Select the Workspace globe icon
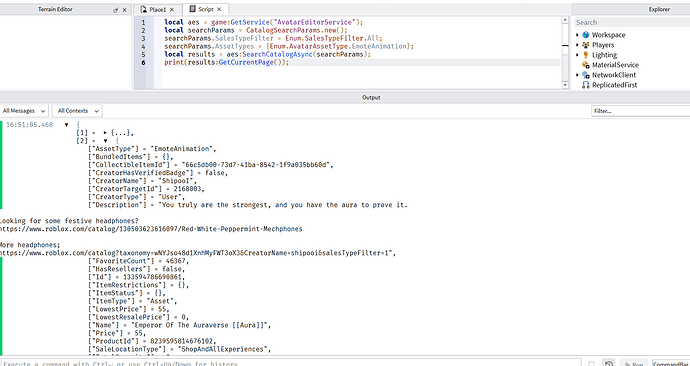The width and height of the screenshot is (690, 366). pos(586,35)
